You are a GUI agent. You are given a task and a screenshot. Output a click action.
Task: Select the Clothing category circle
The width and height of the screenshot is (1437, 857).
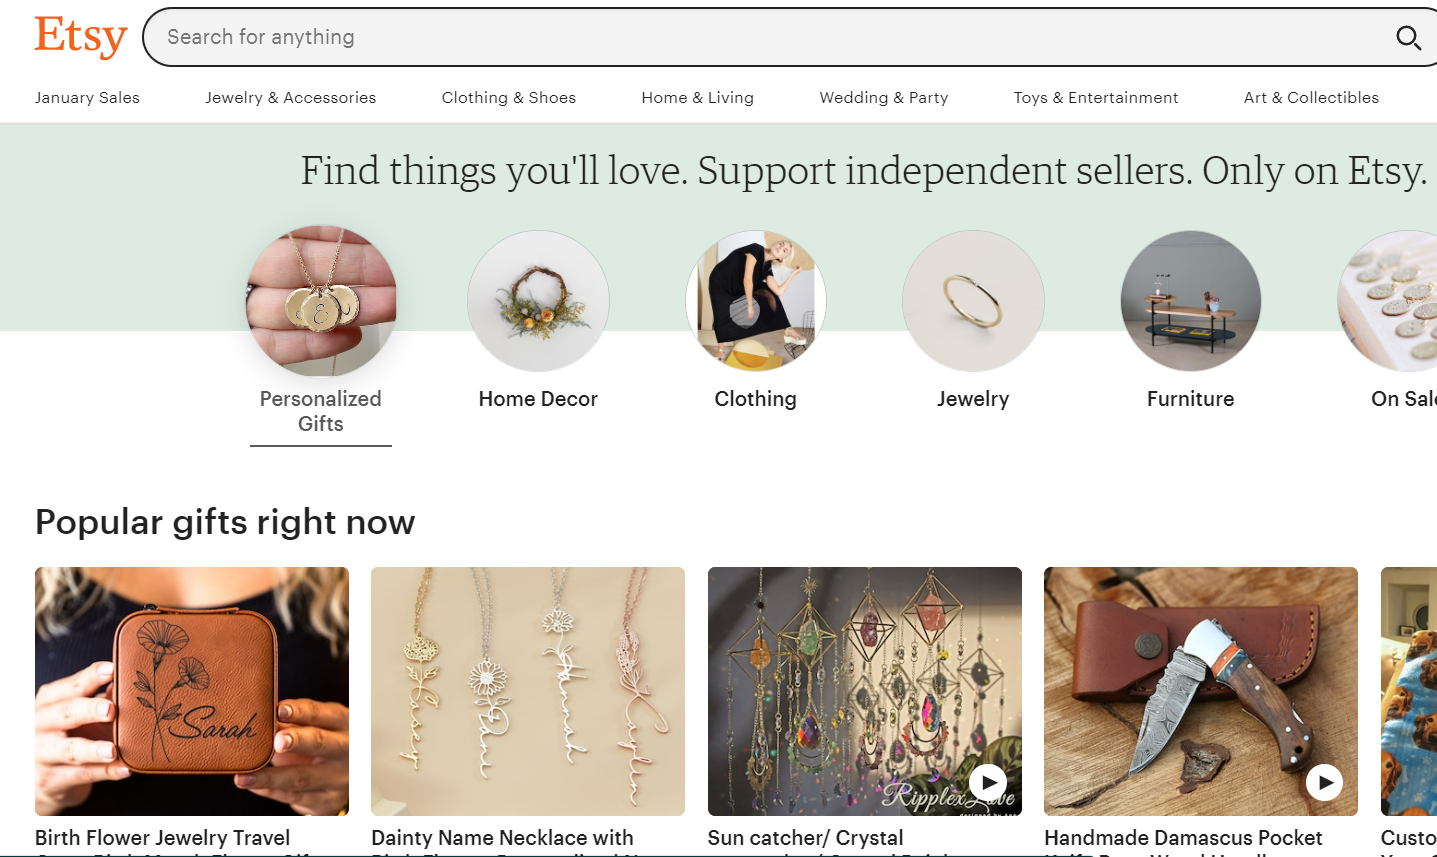point(756,301)
